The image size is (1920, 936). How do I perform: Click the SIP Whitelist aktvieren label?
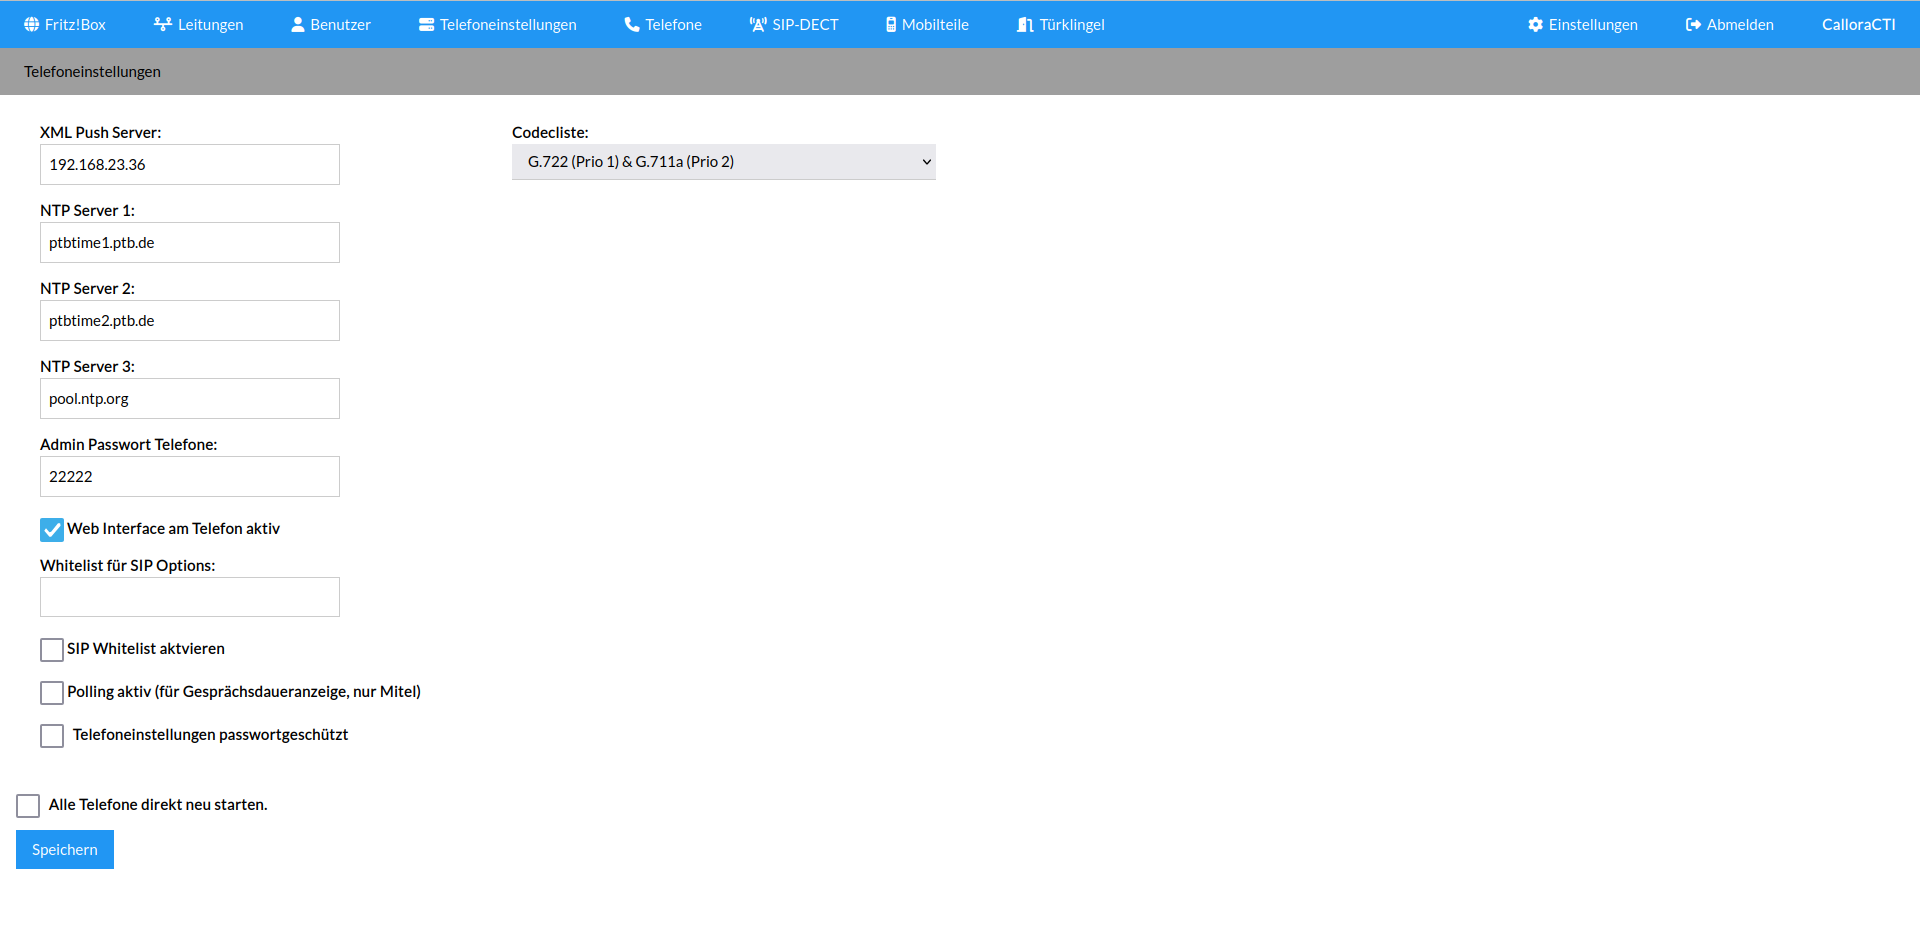[x=146, y=649]
